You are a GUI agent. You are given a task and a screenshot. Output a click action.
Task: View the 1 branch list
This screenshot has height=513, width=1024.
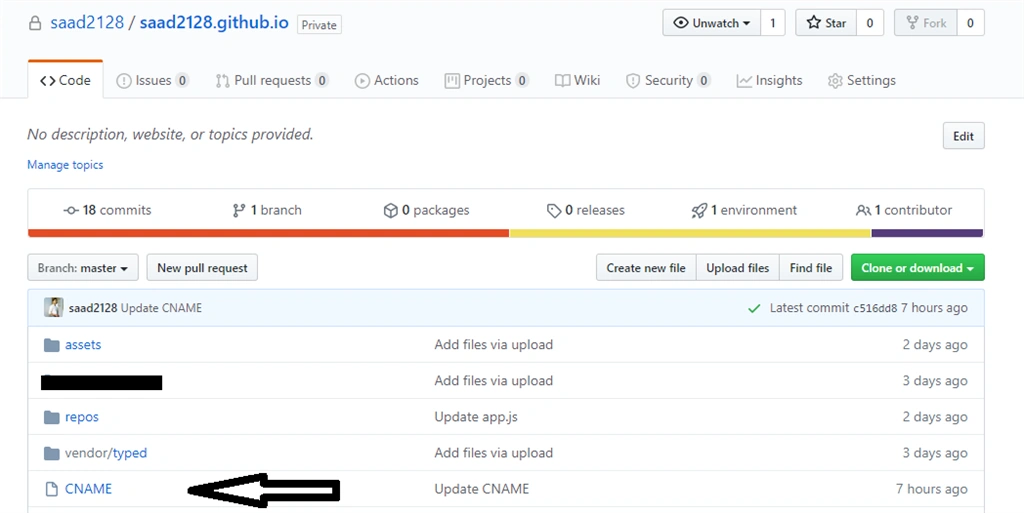[266, 210]
